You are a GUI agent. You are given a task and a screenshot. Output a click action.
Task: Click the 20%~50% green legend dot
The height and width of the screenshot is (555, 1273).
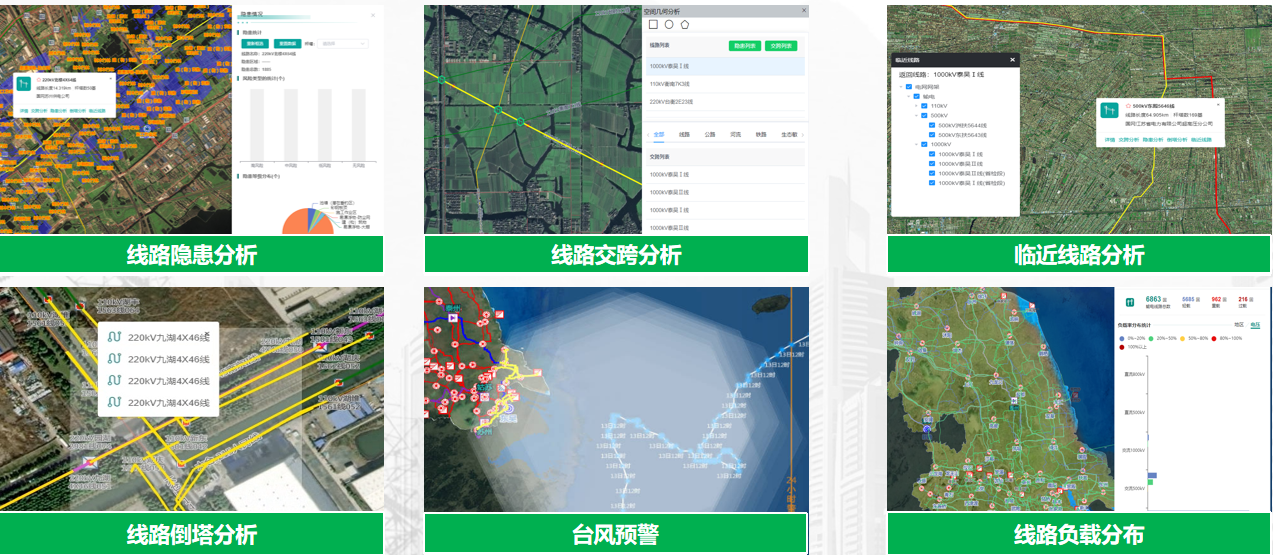tap(1151, 338)
